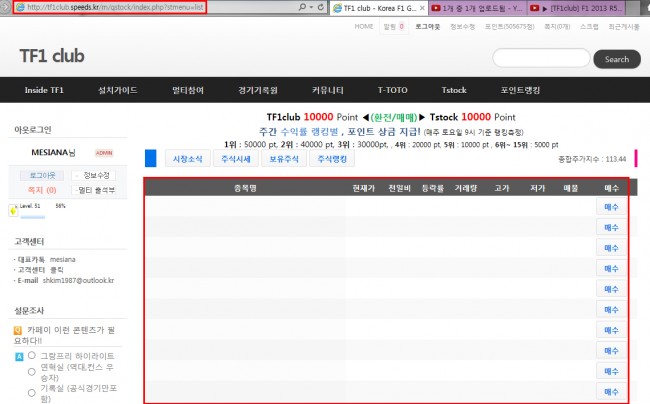The image size is (650, 404).
Task: Switch to the YouTube 업로드됨 tab
Action: point(478,8)
